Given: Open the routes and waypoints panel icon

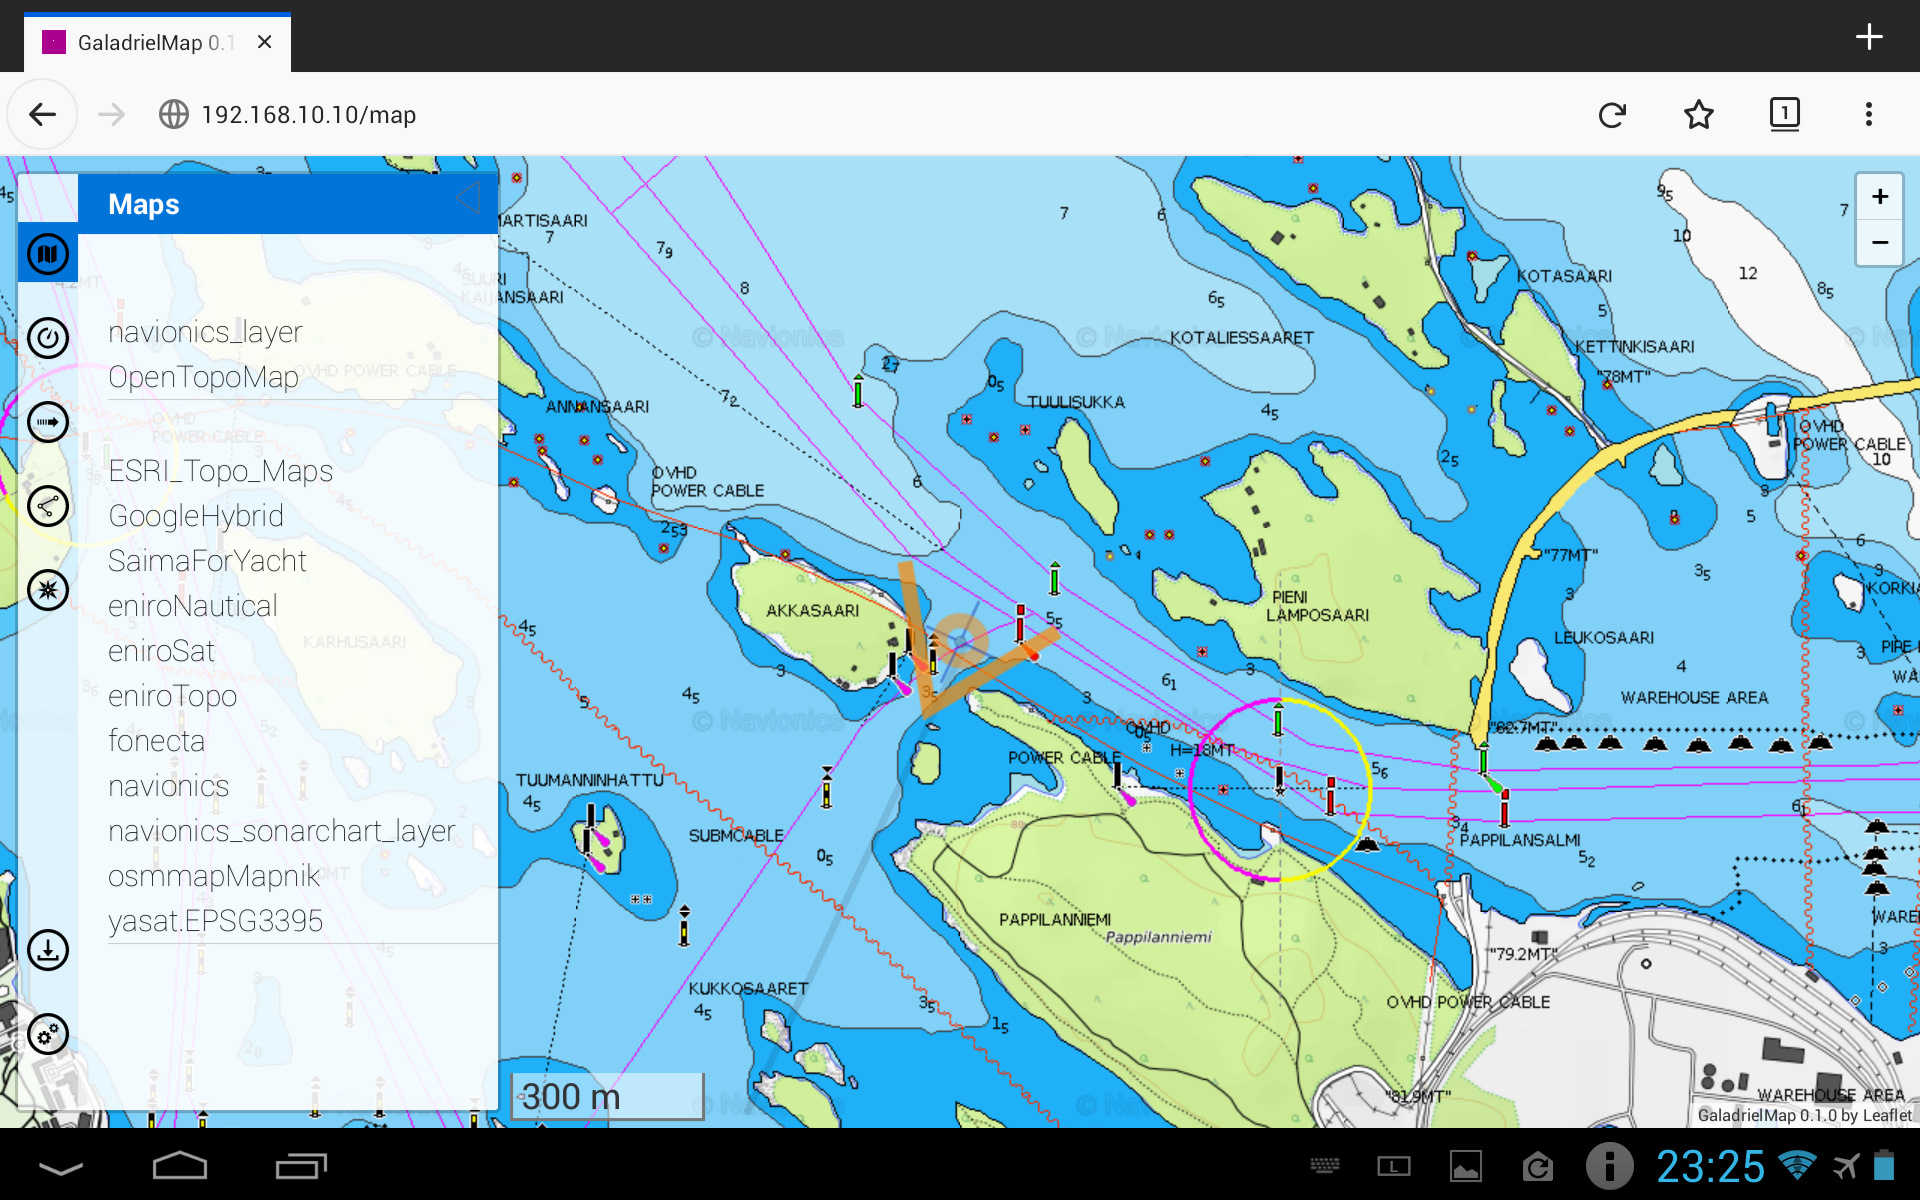Looking at the screenshot, I should click(x=48, y=506).
